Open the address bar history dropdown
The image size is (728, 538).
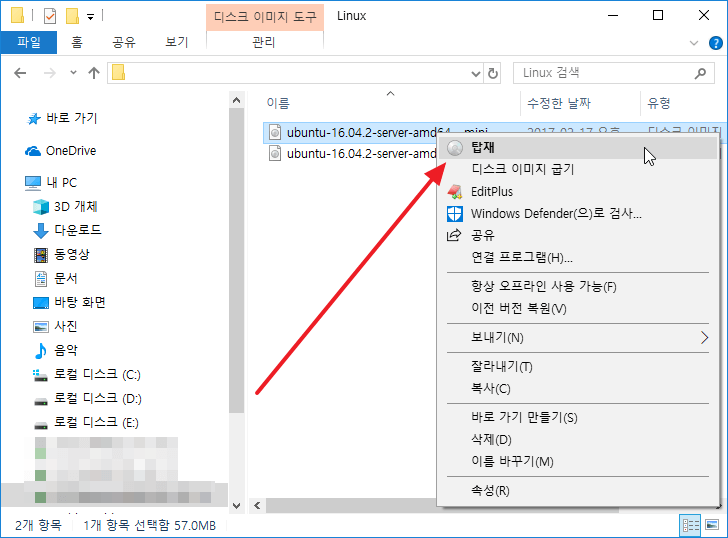coord(476,73)
